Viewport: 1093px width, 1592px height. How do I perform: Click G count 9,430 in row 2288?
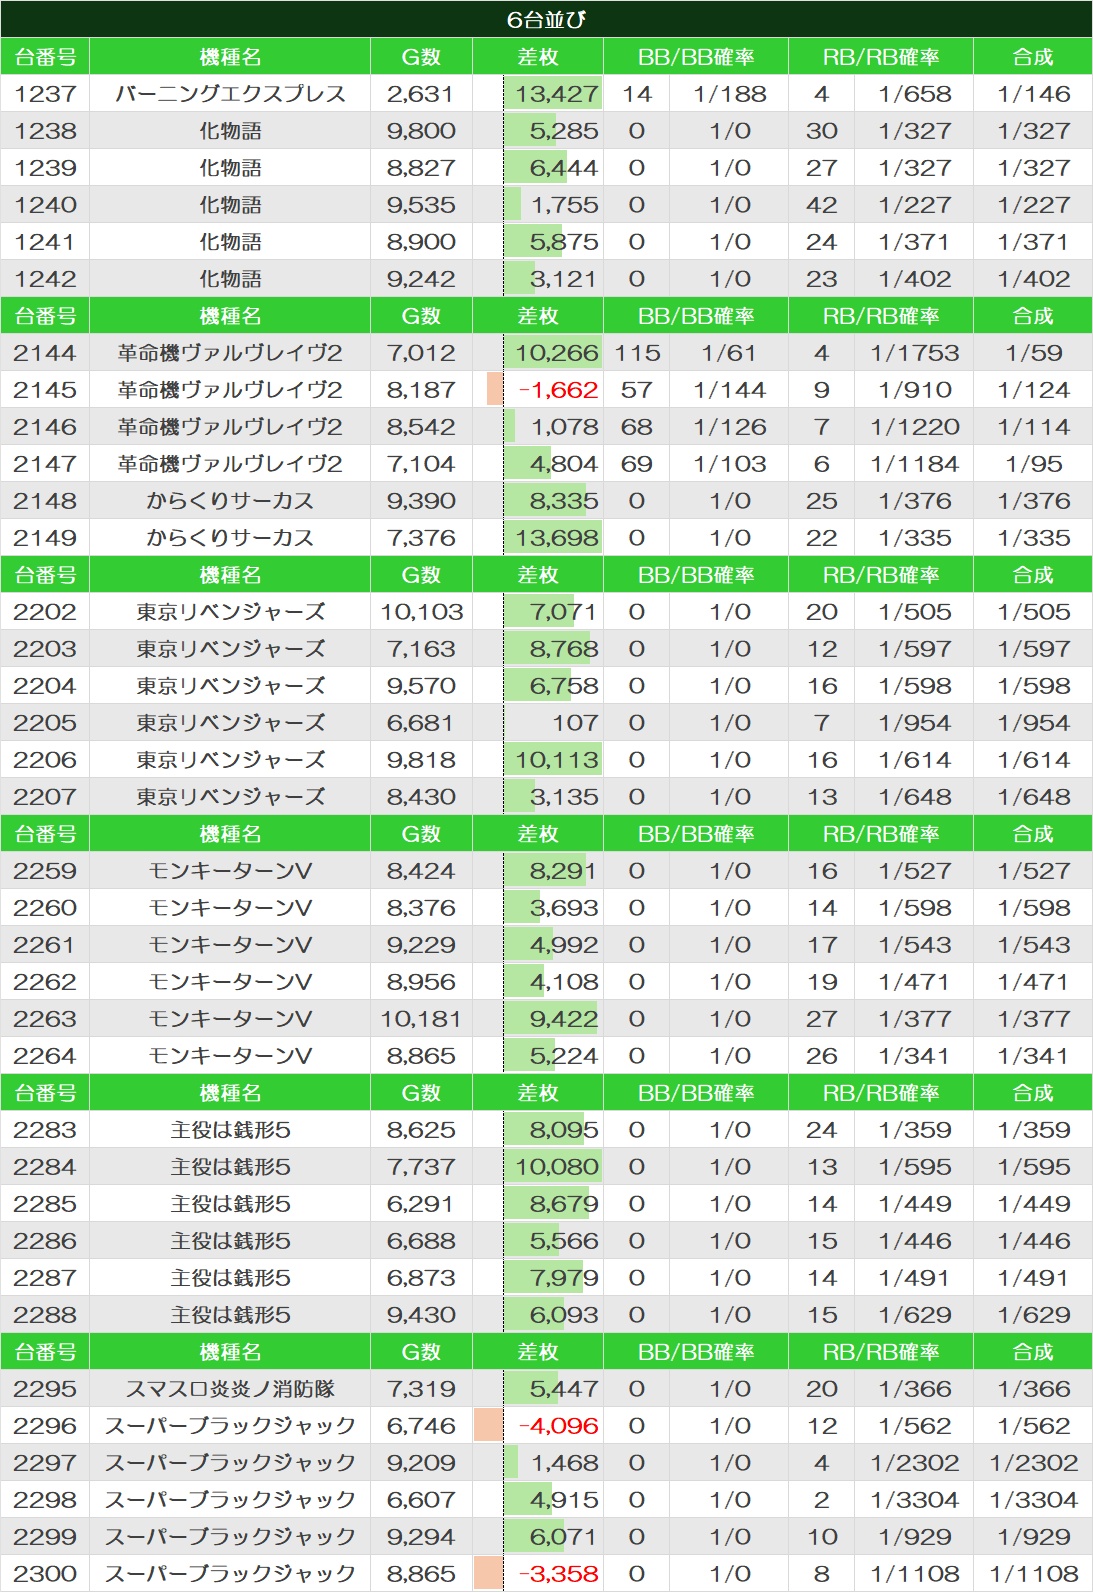pyautogui.click(x=421, y=1315)
